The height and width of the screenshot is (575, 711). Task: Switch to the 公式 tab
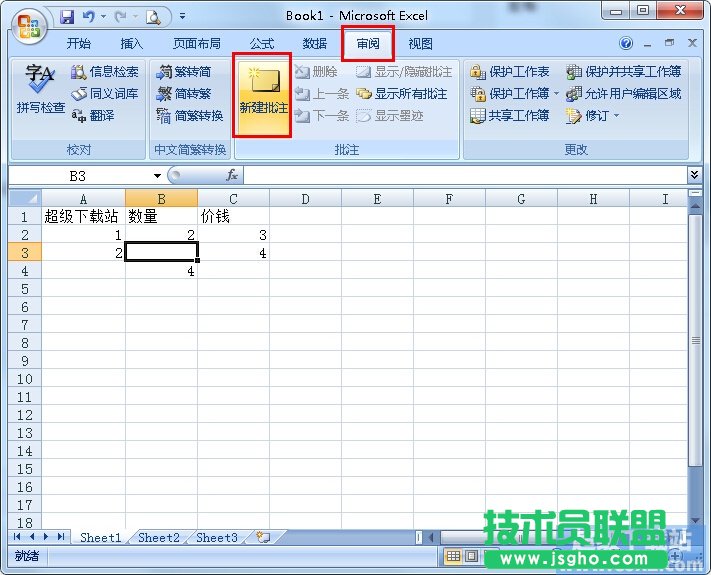pyautogui.click(x=262, y=44)
